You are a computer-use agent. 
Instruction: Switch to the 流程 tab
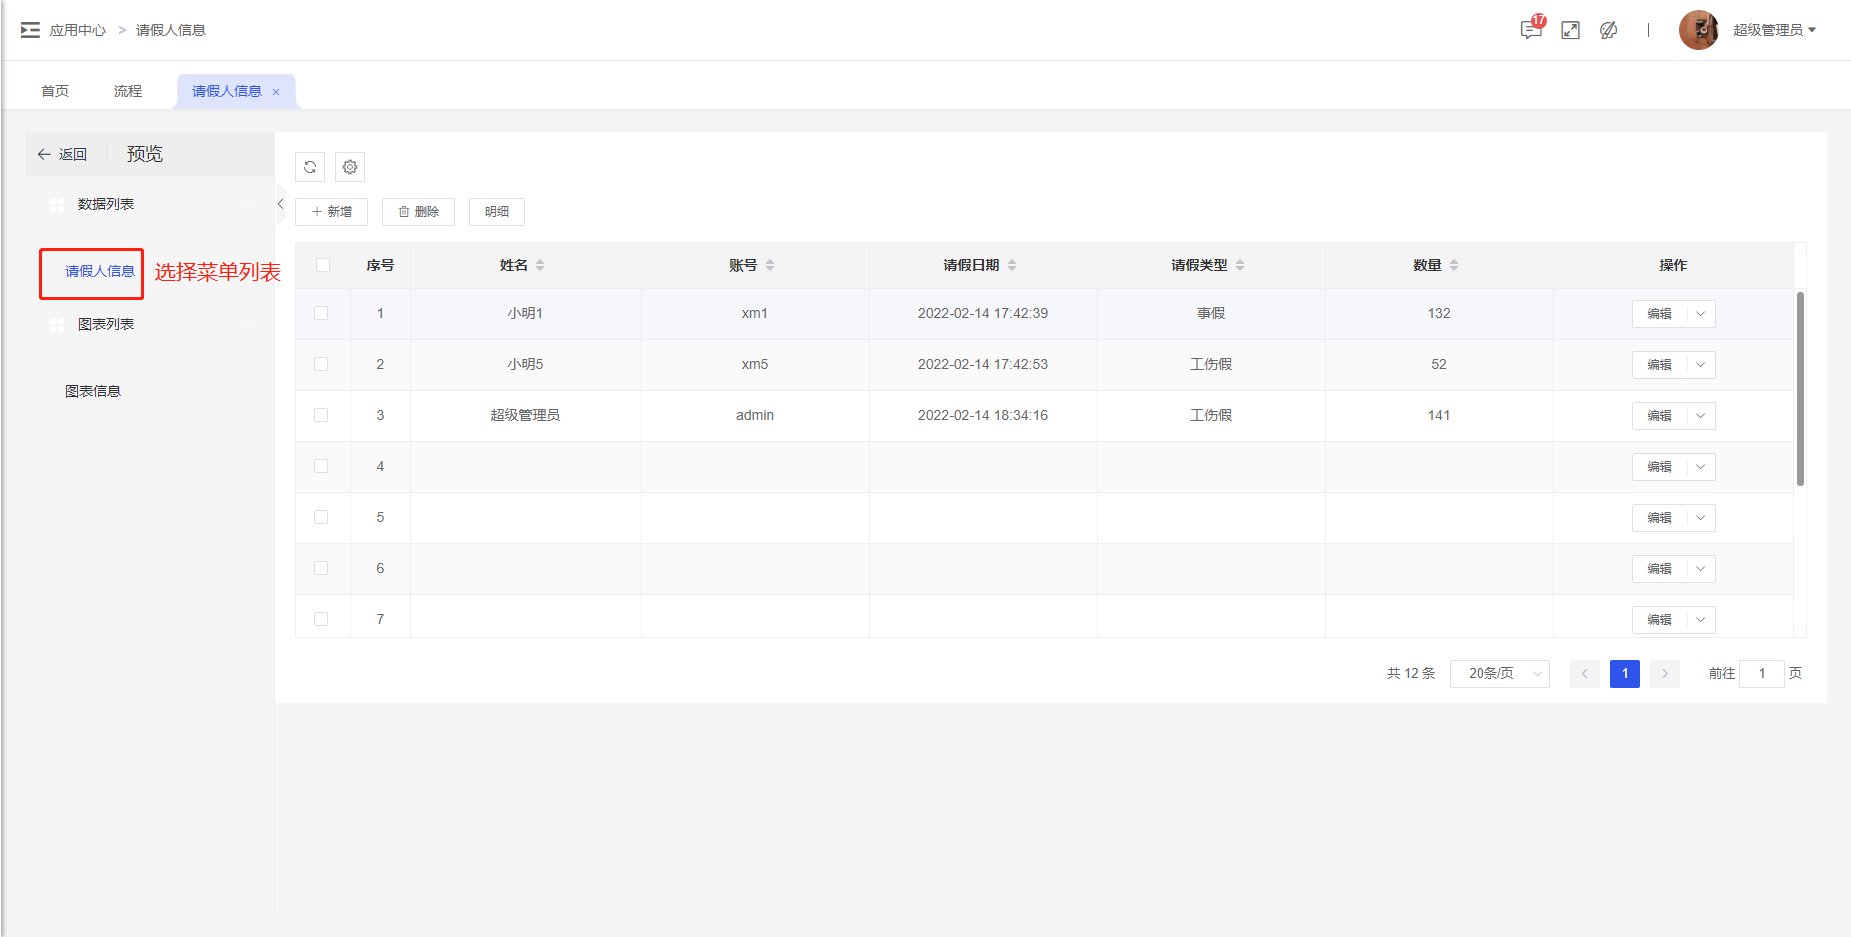[128, 91]
